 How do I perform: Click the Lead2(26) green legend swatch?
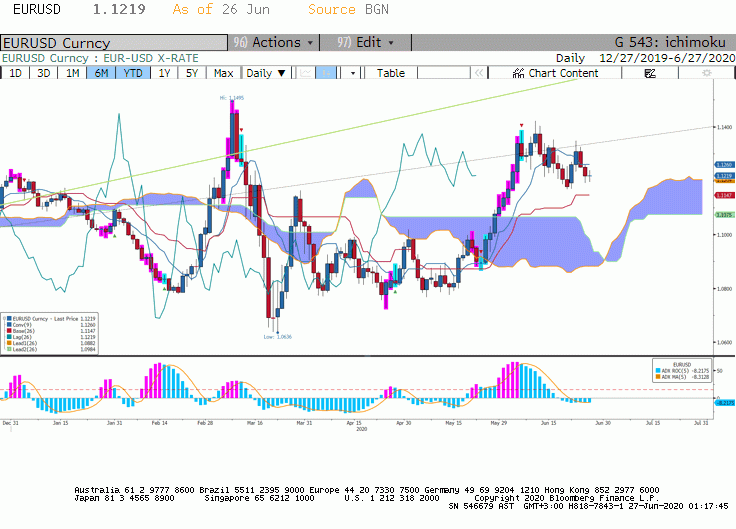(x=9, y=349)
